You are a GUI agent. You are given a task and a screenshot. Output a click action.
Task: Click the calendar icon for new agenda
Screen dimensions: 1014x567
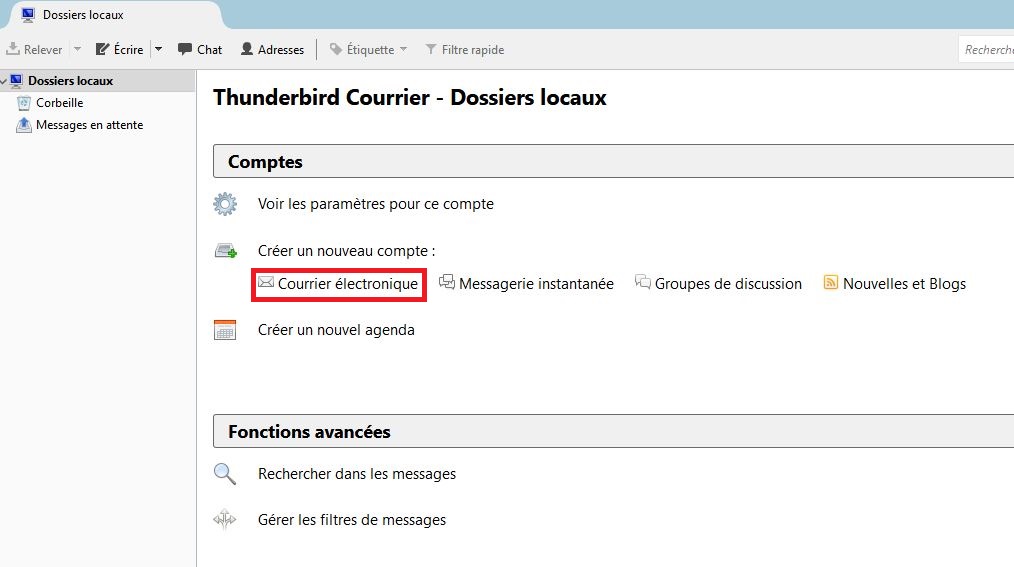pos(225,330)
